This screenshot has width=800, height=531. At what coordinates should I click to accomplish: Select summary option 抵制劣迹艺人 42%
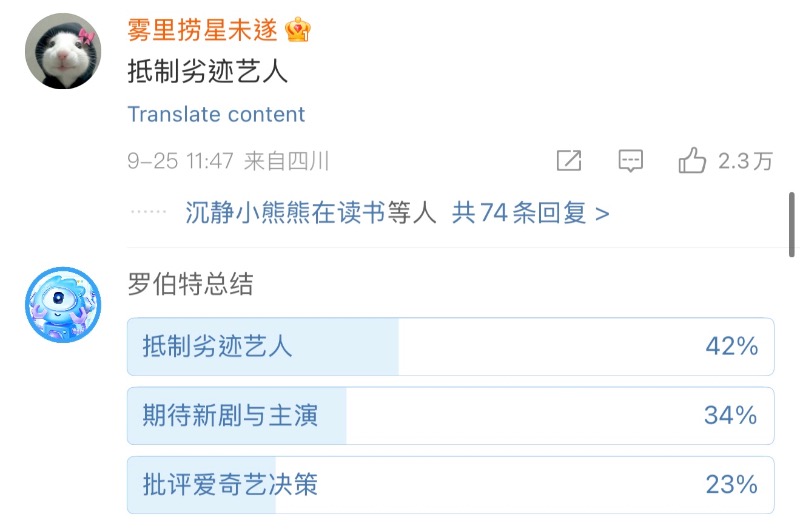tap(450, 346)
